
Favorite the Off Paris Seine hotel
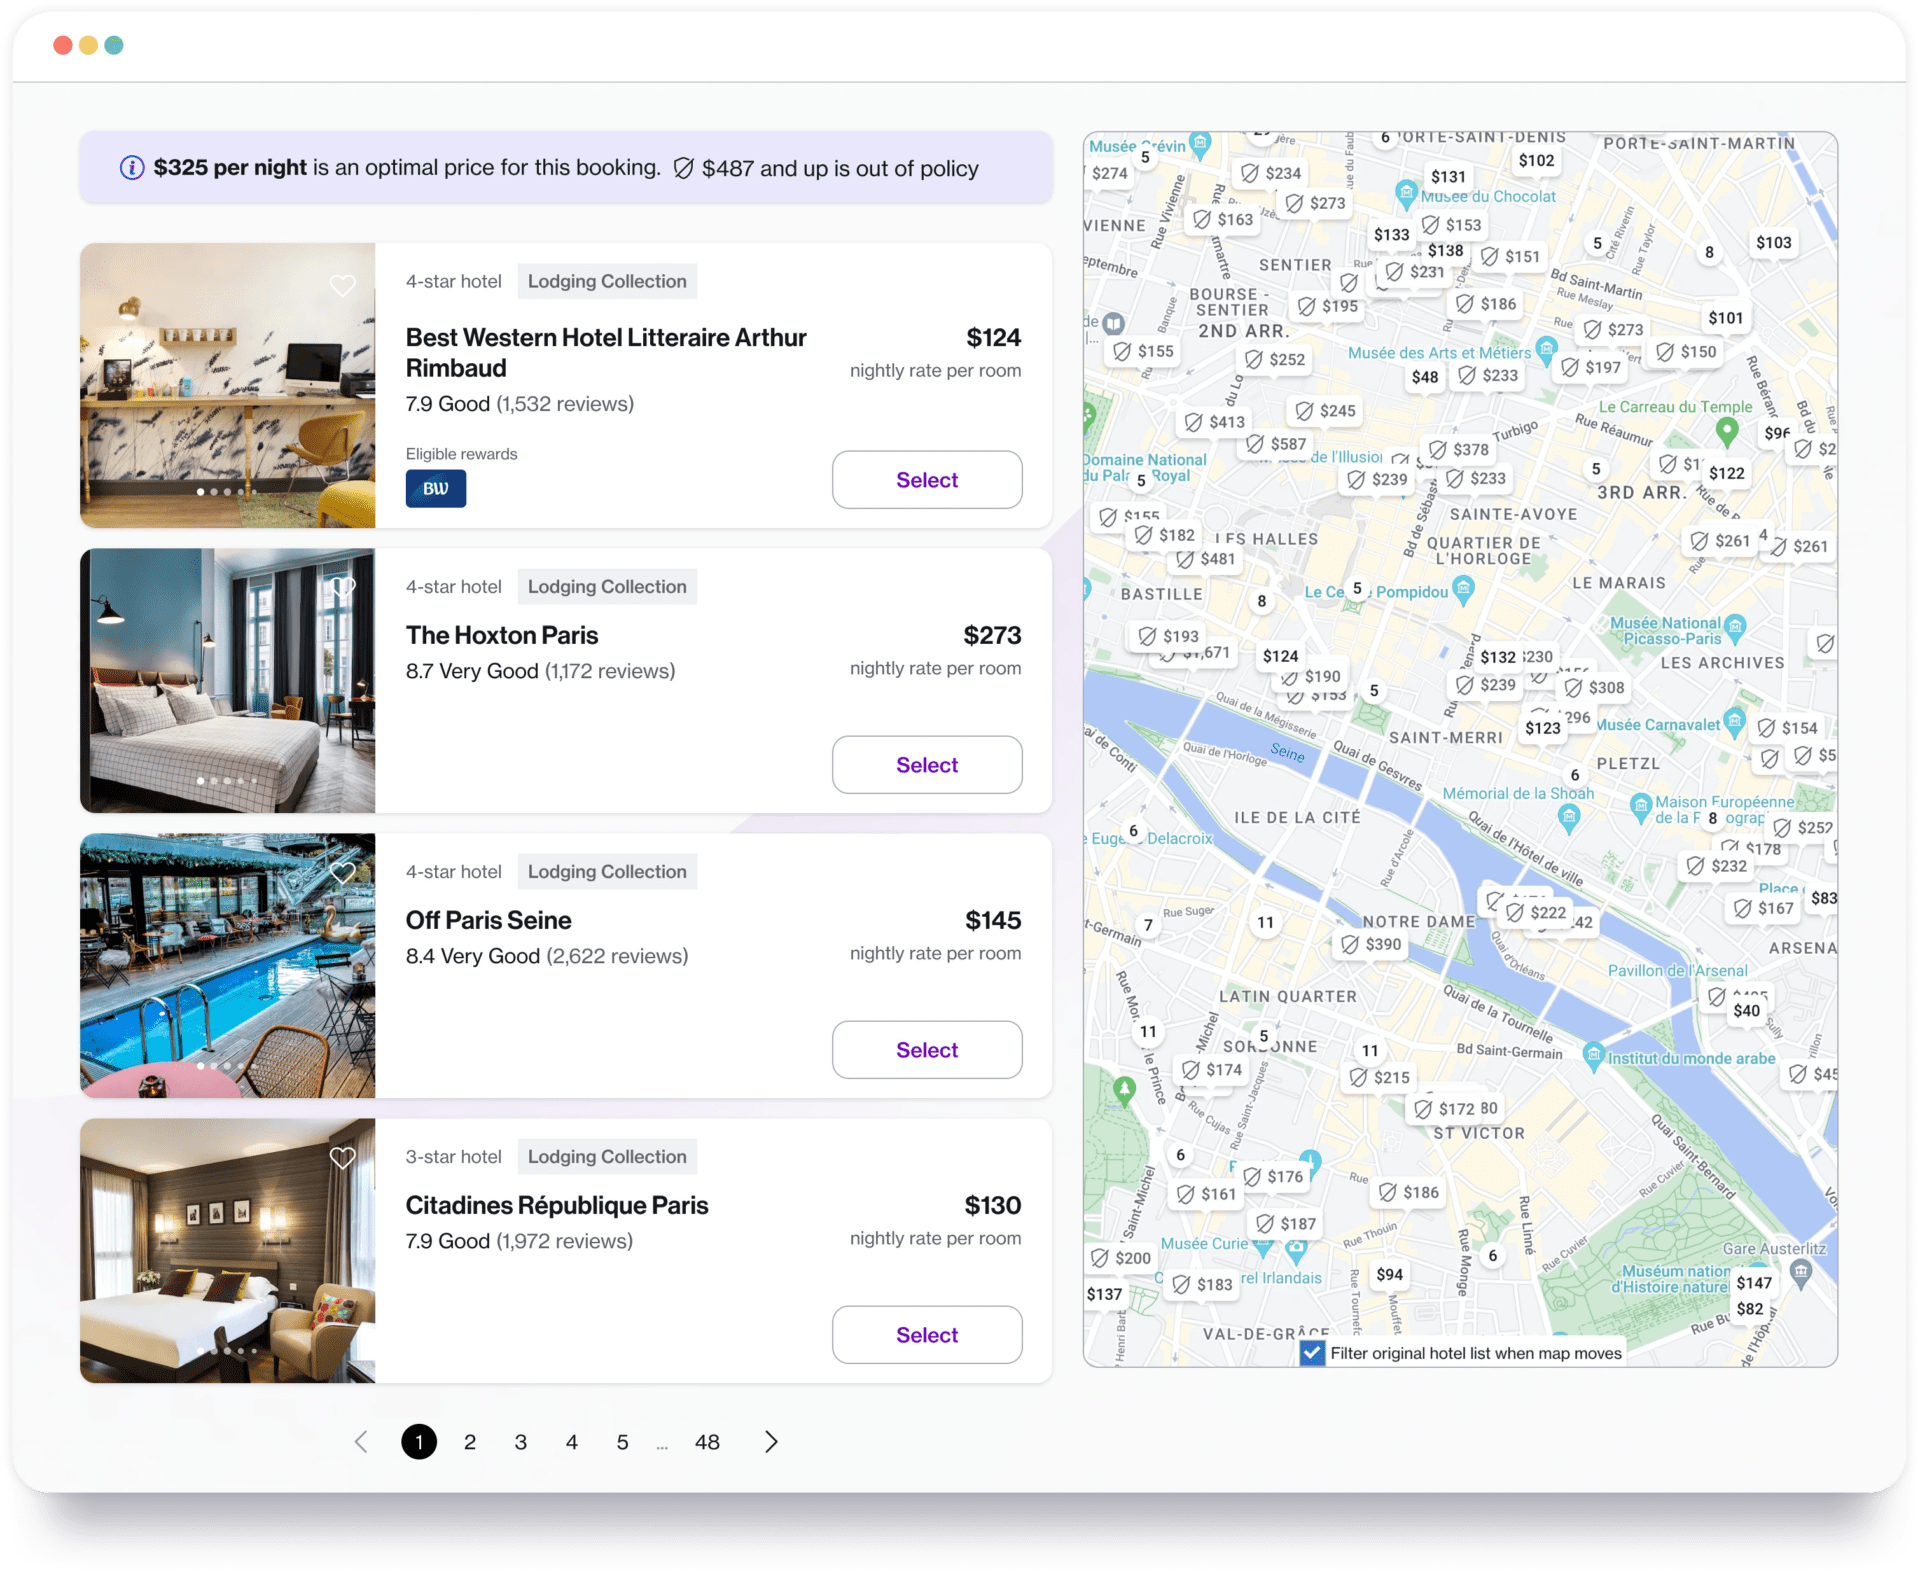click(343, 872)
